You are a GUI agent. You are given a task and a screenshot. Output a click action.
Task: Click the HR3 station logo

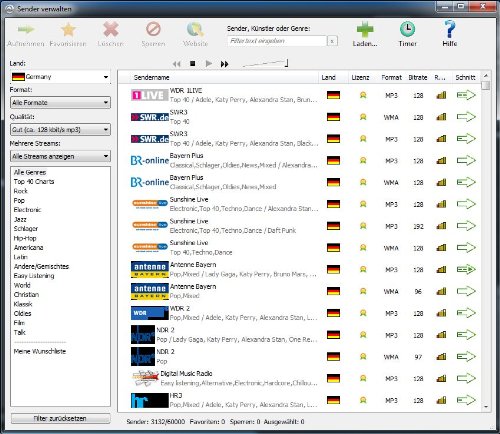[149, 400]
